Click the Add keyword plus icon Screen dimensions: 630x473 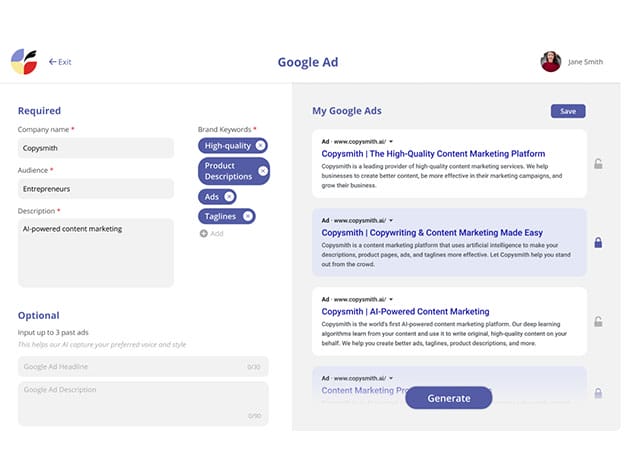[204, 233]
